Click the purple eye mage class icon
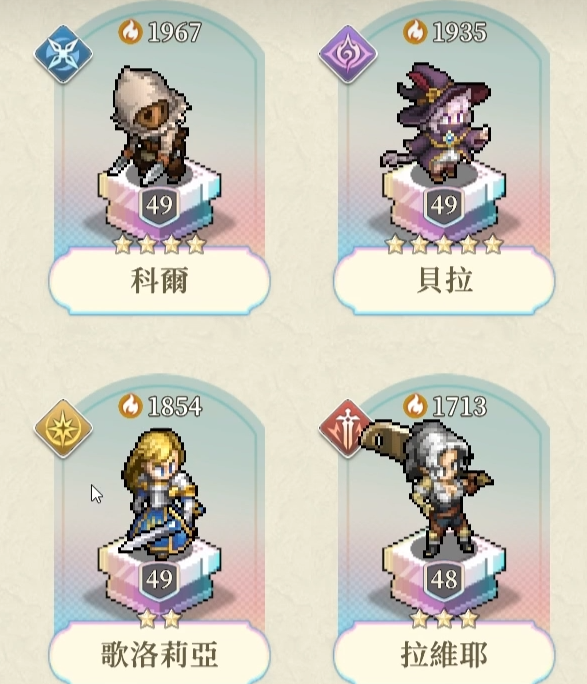Viewport: 587px width, 684px height. pyautogui.click(x=348, y=54)
